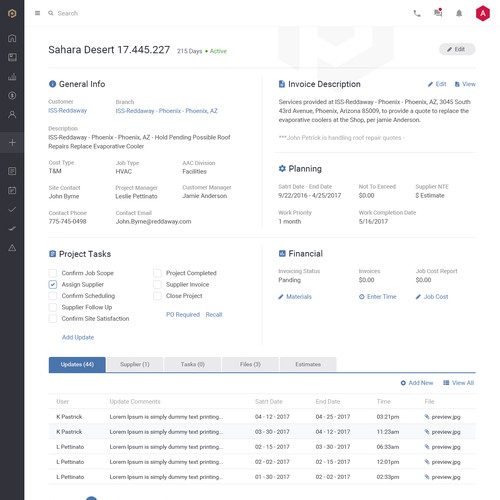Open the dollar billing icon in sidebar
The image size is (500, 500).
tap(12, 96)
